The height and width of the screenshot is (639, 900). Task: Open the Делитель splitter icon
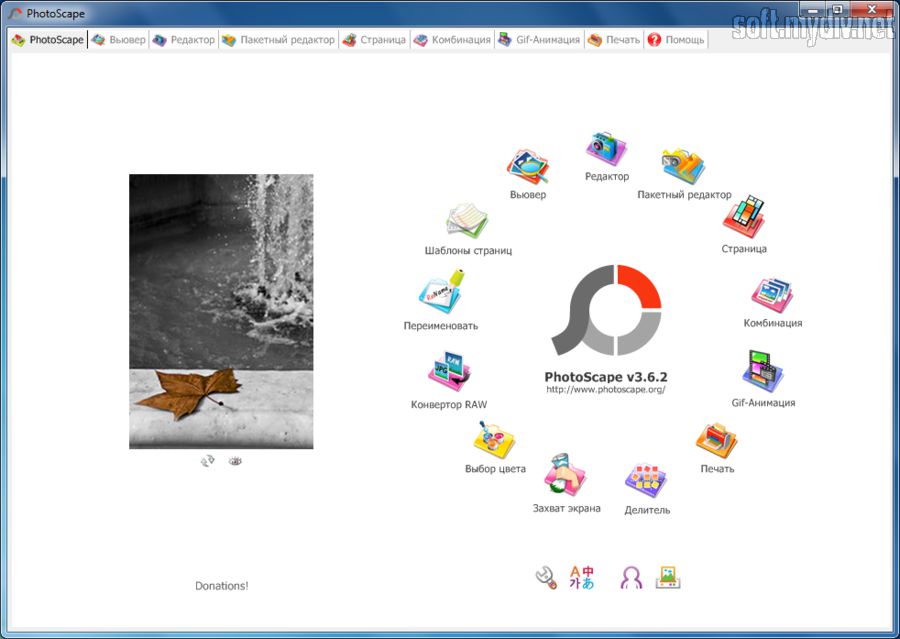pyautogui.click(x=646, y=480)
